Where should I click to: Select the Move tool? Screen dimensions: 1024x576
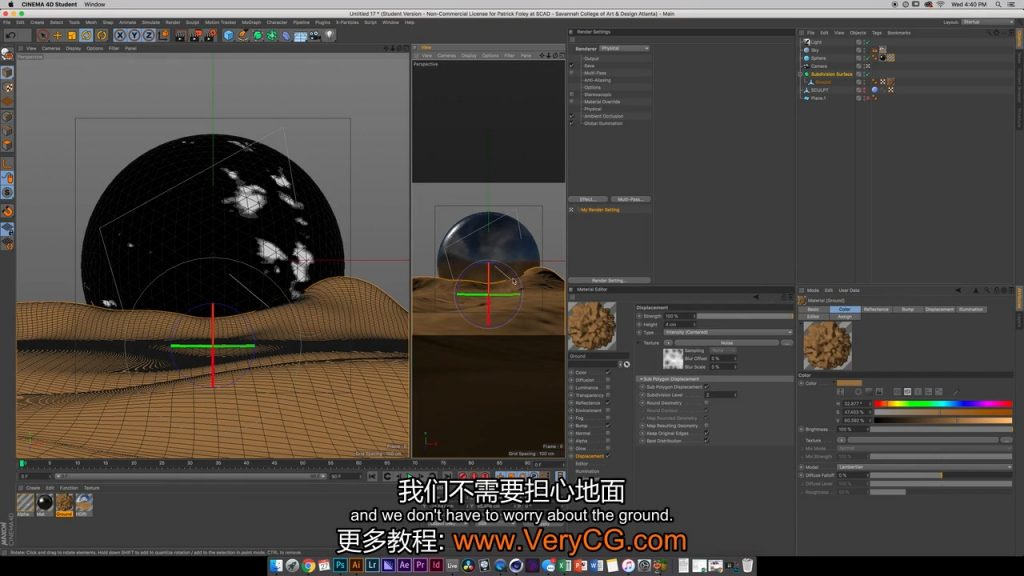57,35
